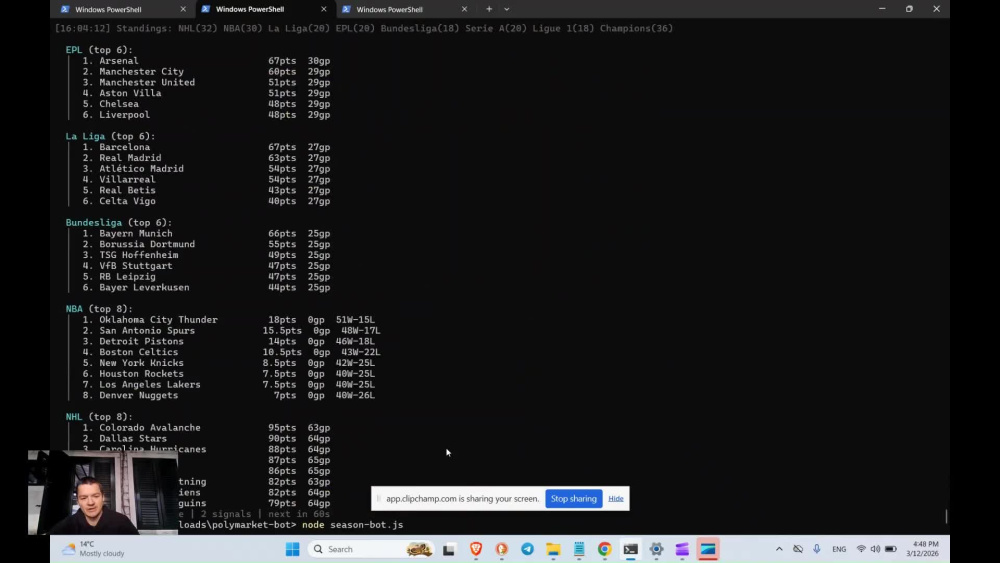Click the Bundesliga section heading
Screen dimensions: 1000x563
coord(119,223)
